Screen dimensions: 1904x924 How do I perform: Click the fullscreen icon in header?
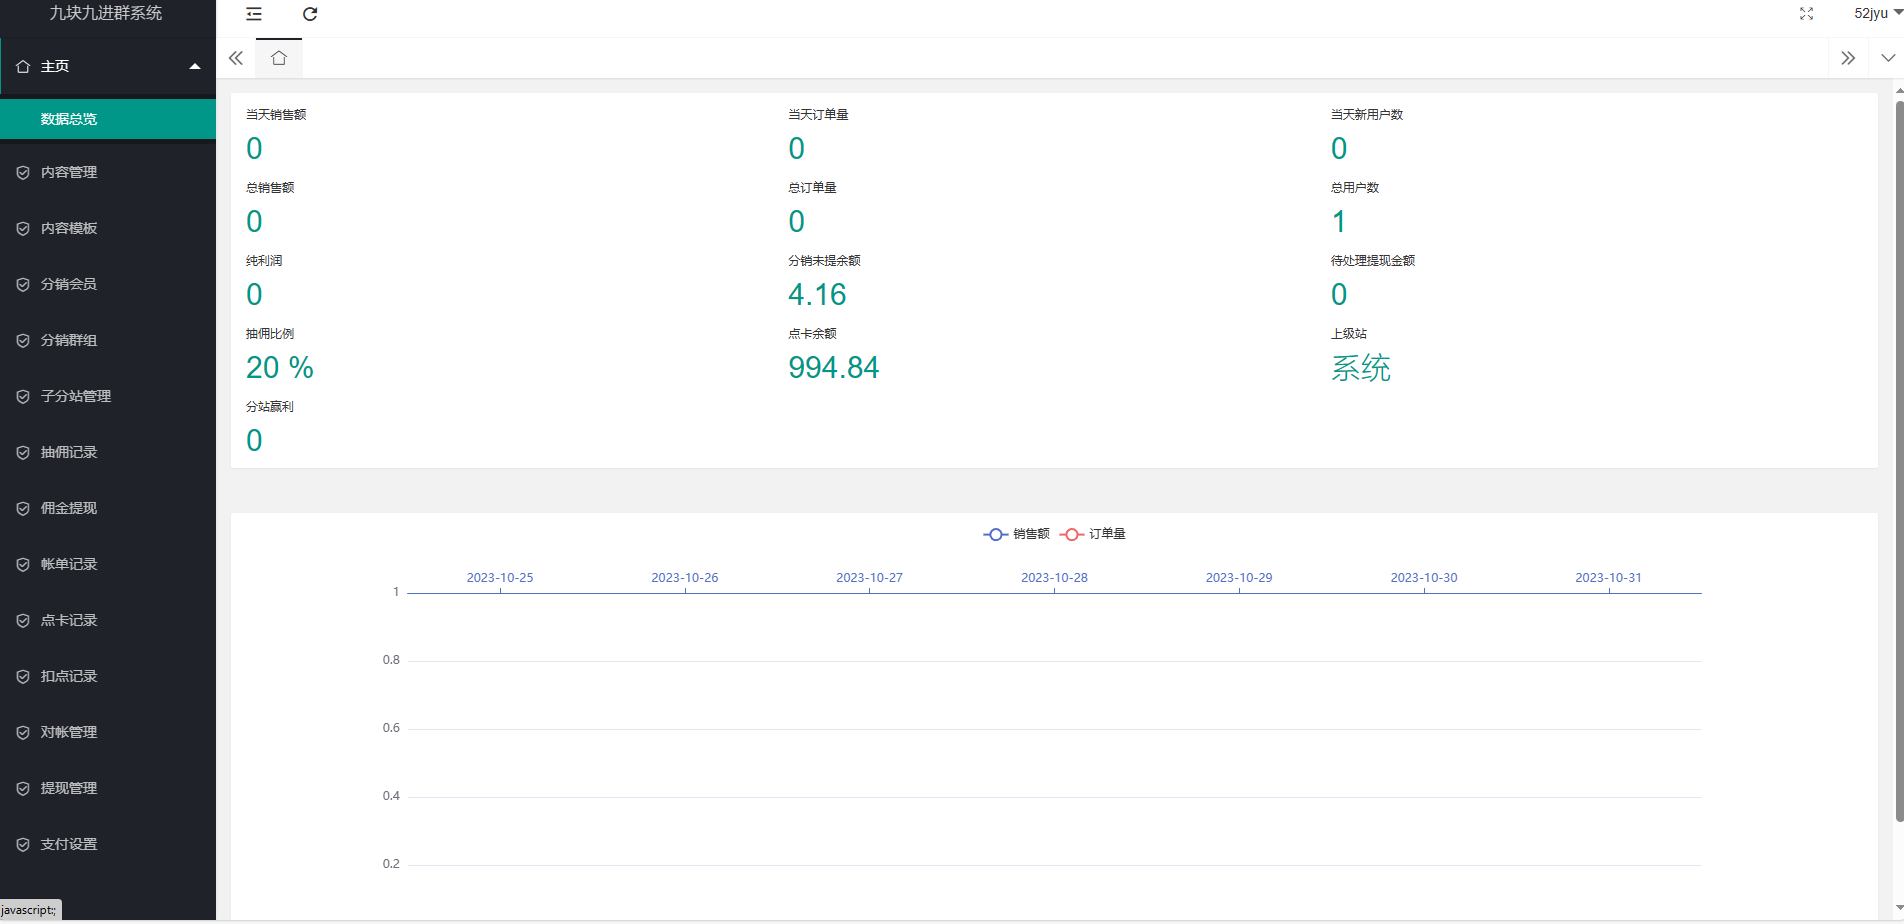pos(1806,14)
